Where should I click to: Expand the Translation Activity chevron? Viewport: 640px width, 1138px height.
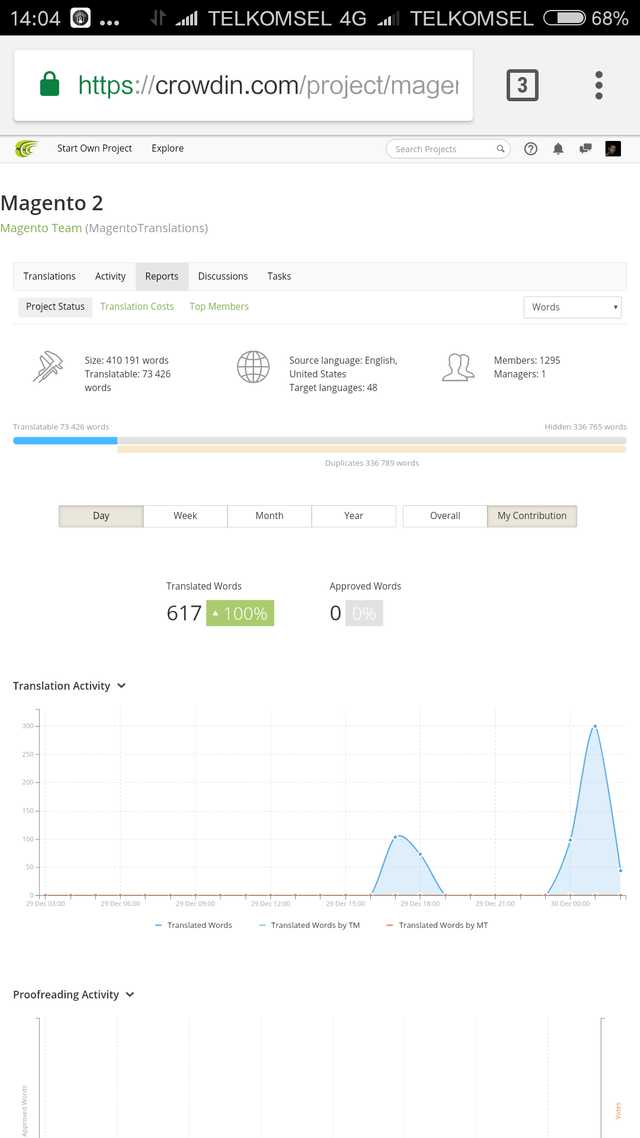coord(121,686)
